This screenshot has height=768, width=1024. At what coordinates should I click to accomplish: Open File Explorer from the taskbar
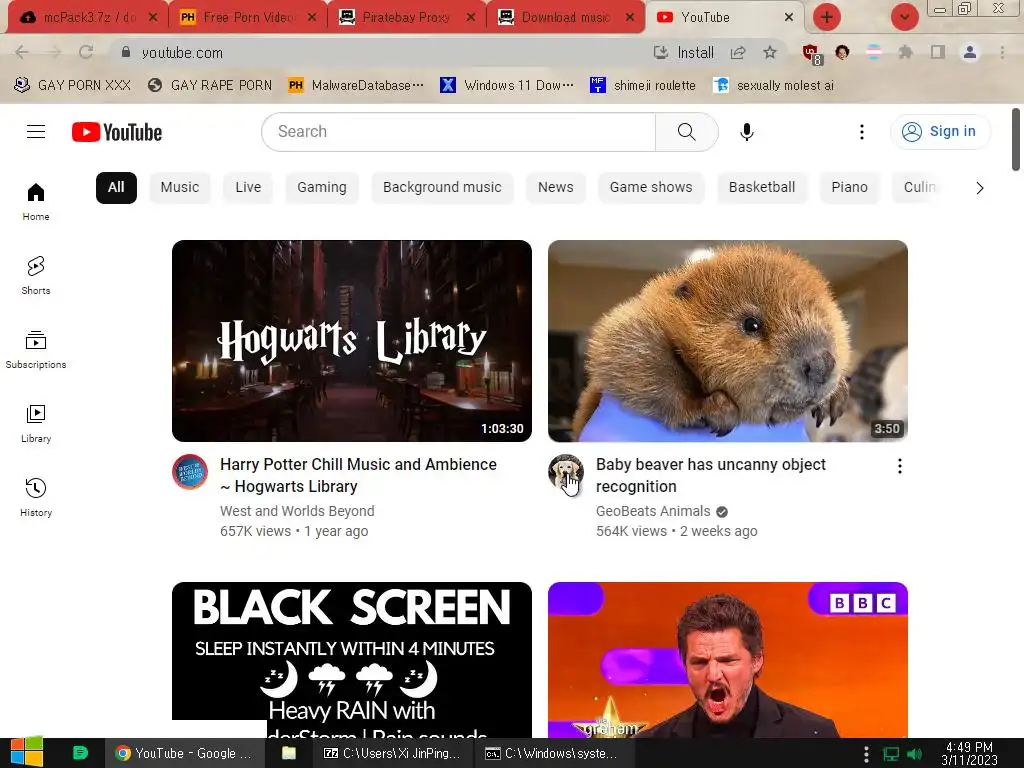(289, 753)
